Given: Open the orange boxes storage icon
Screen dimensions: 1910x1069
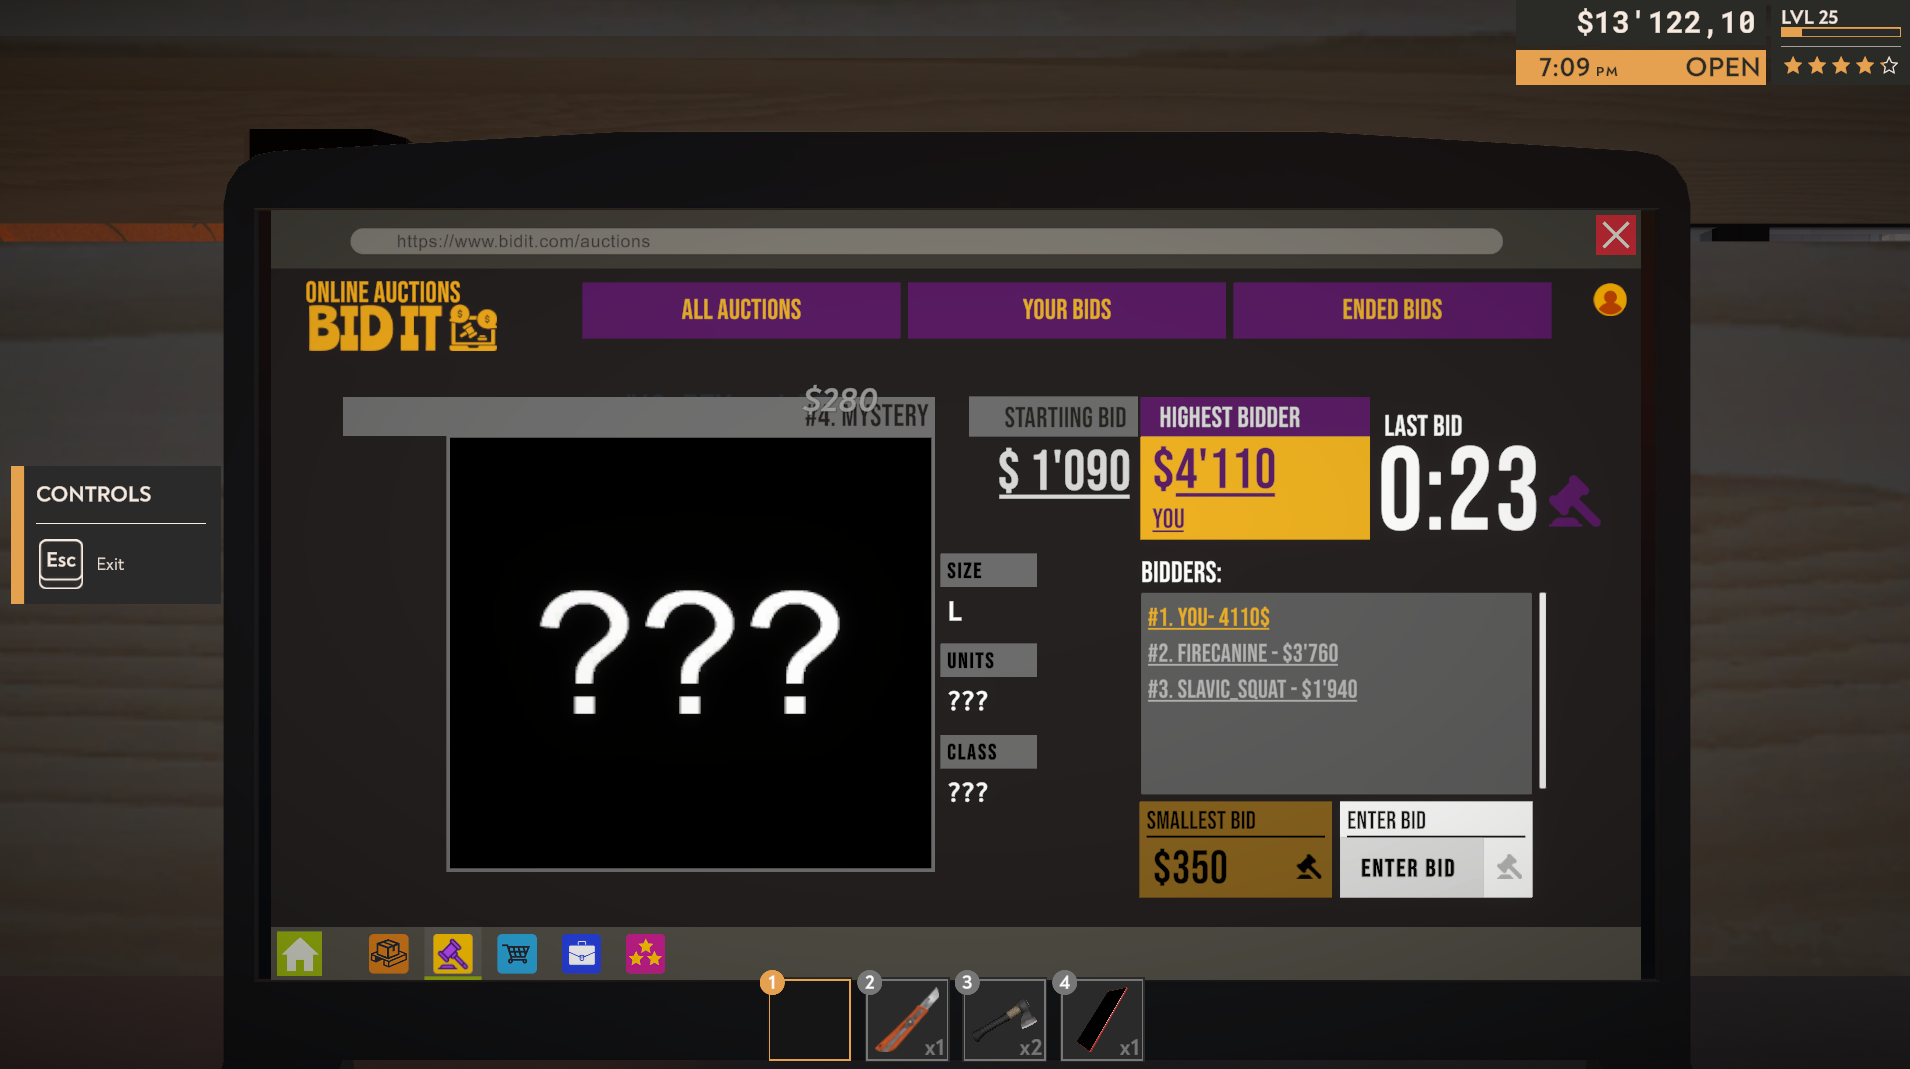Looking at the screenshot, I should pos(388,954).
